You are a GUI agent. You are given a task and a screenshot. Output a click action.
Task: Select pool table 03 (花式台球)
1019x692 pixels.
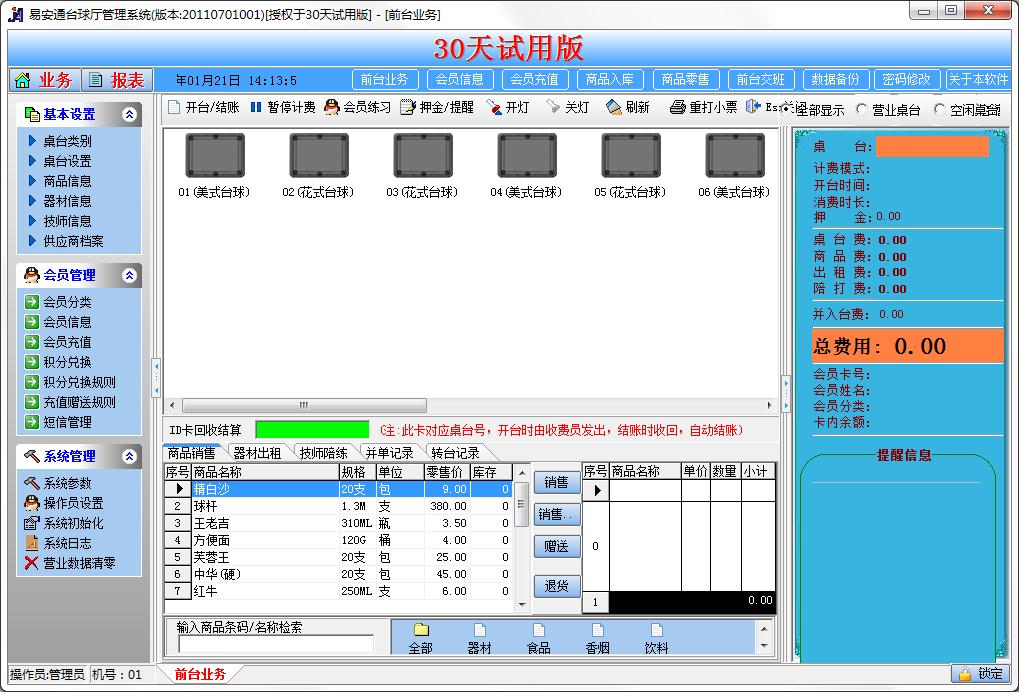coord(423,157)
